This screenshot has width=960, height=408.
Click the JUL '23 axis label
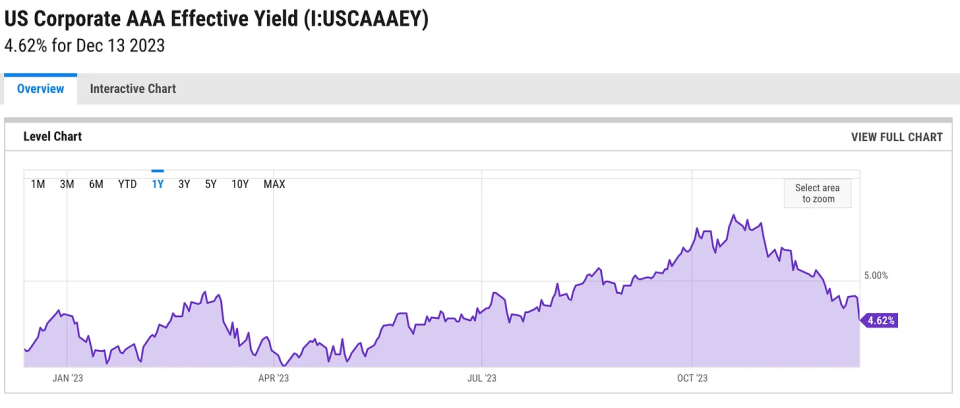[x=482, y=379]
